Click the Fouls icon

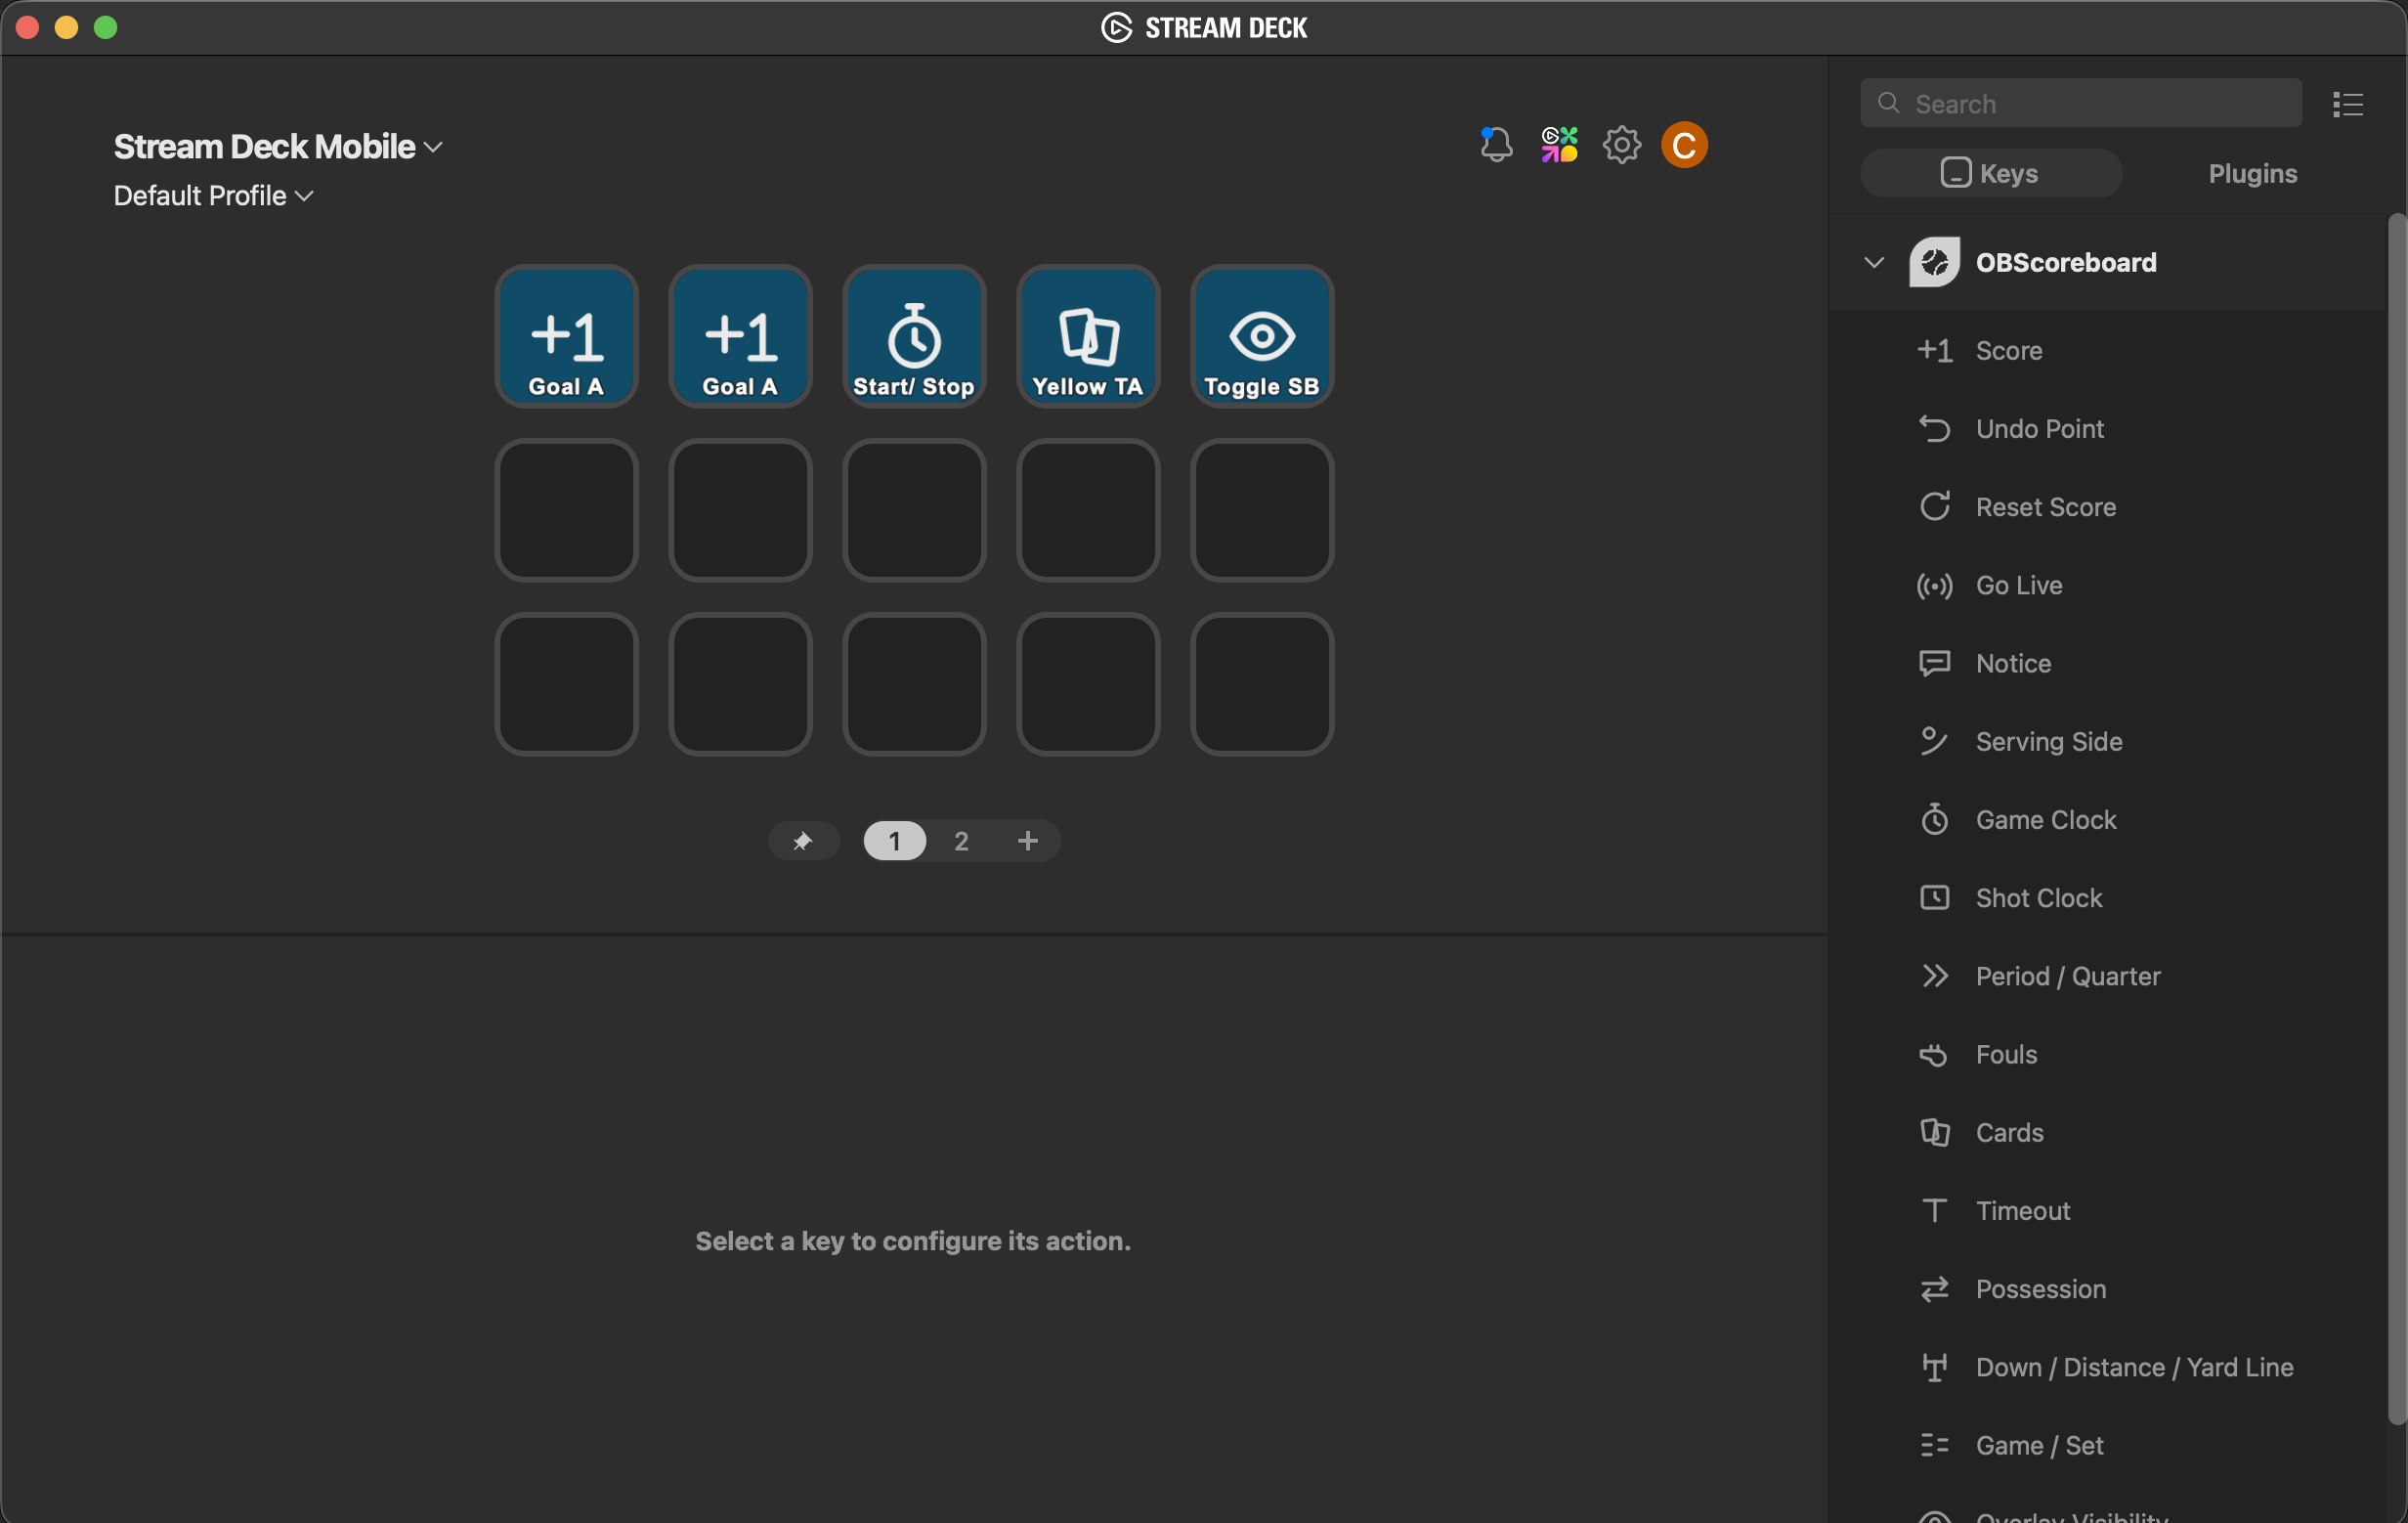(1934, 1055)
